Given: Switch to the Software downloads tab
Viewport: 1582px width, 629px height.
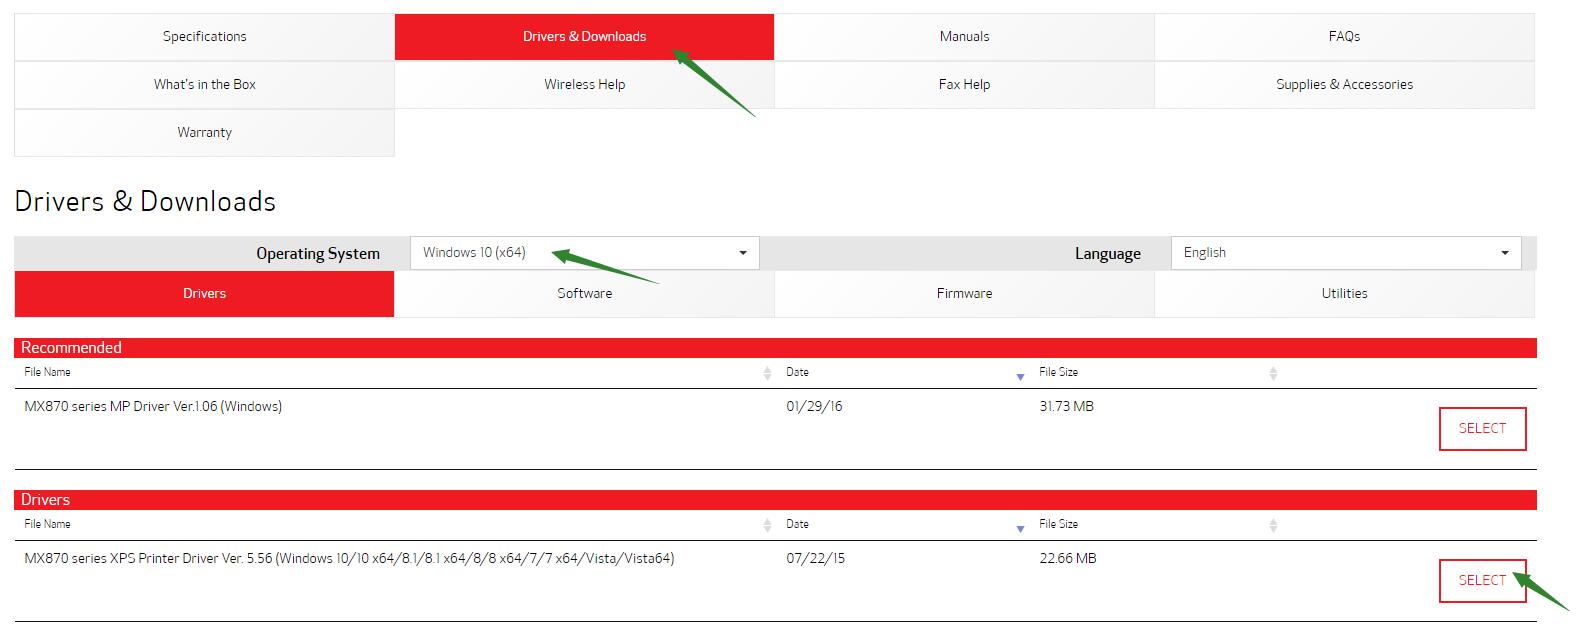Looking at the screenshot, I should tap(584, 294).
